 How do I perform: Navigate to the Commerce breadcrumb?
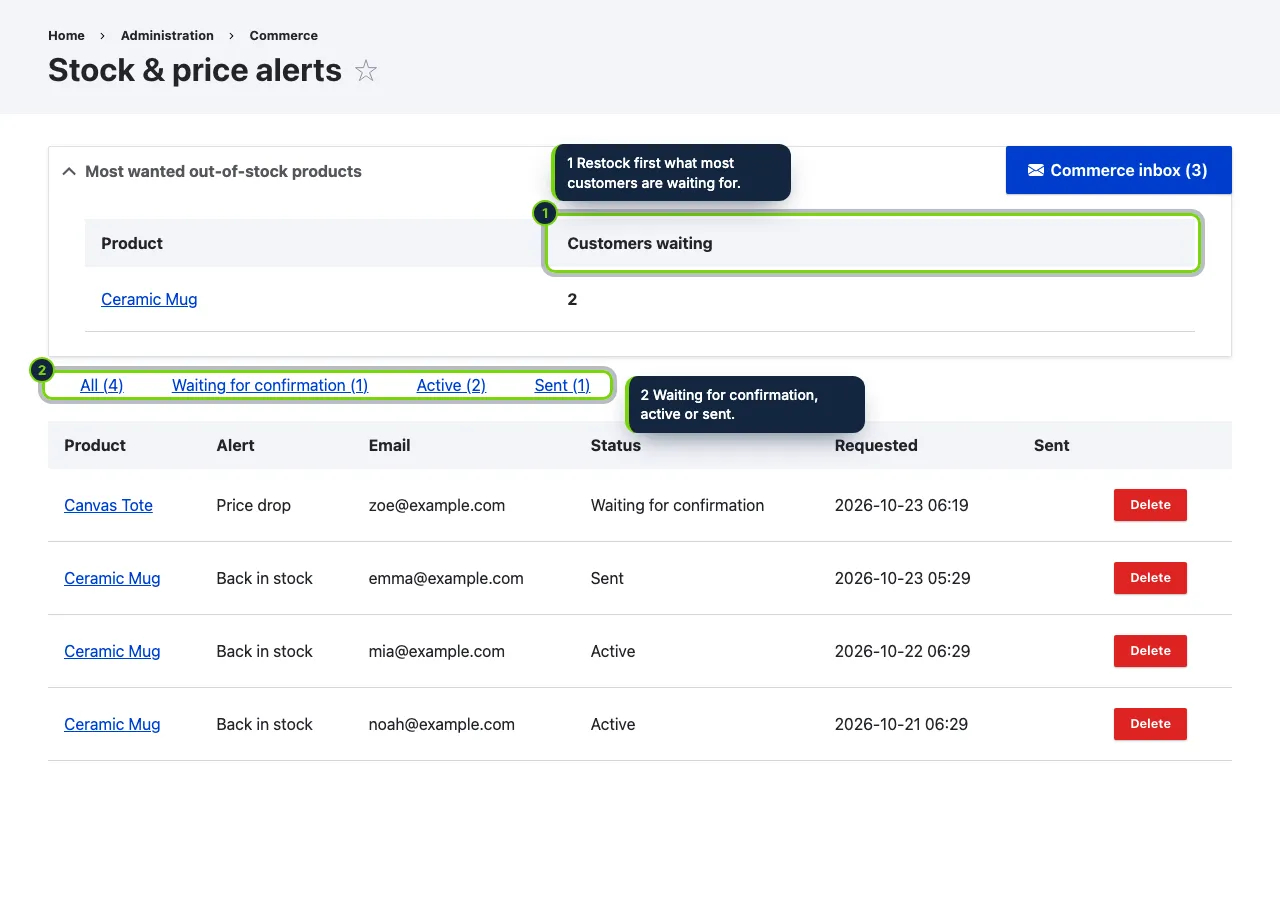coord(284,35)
